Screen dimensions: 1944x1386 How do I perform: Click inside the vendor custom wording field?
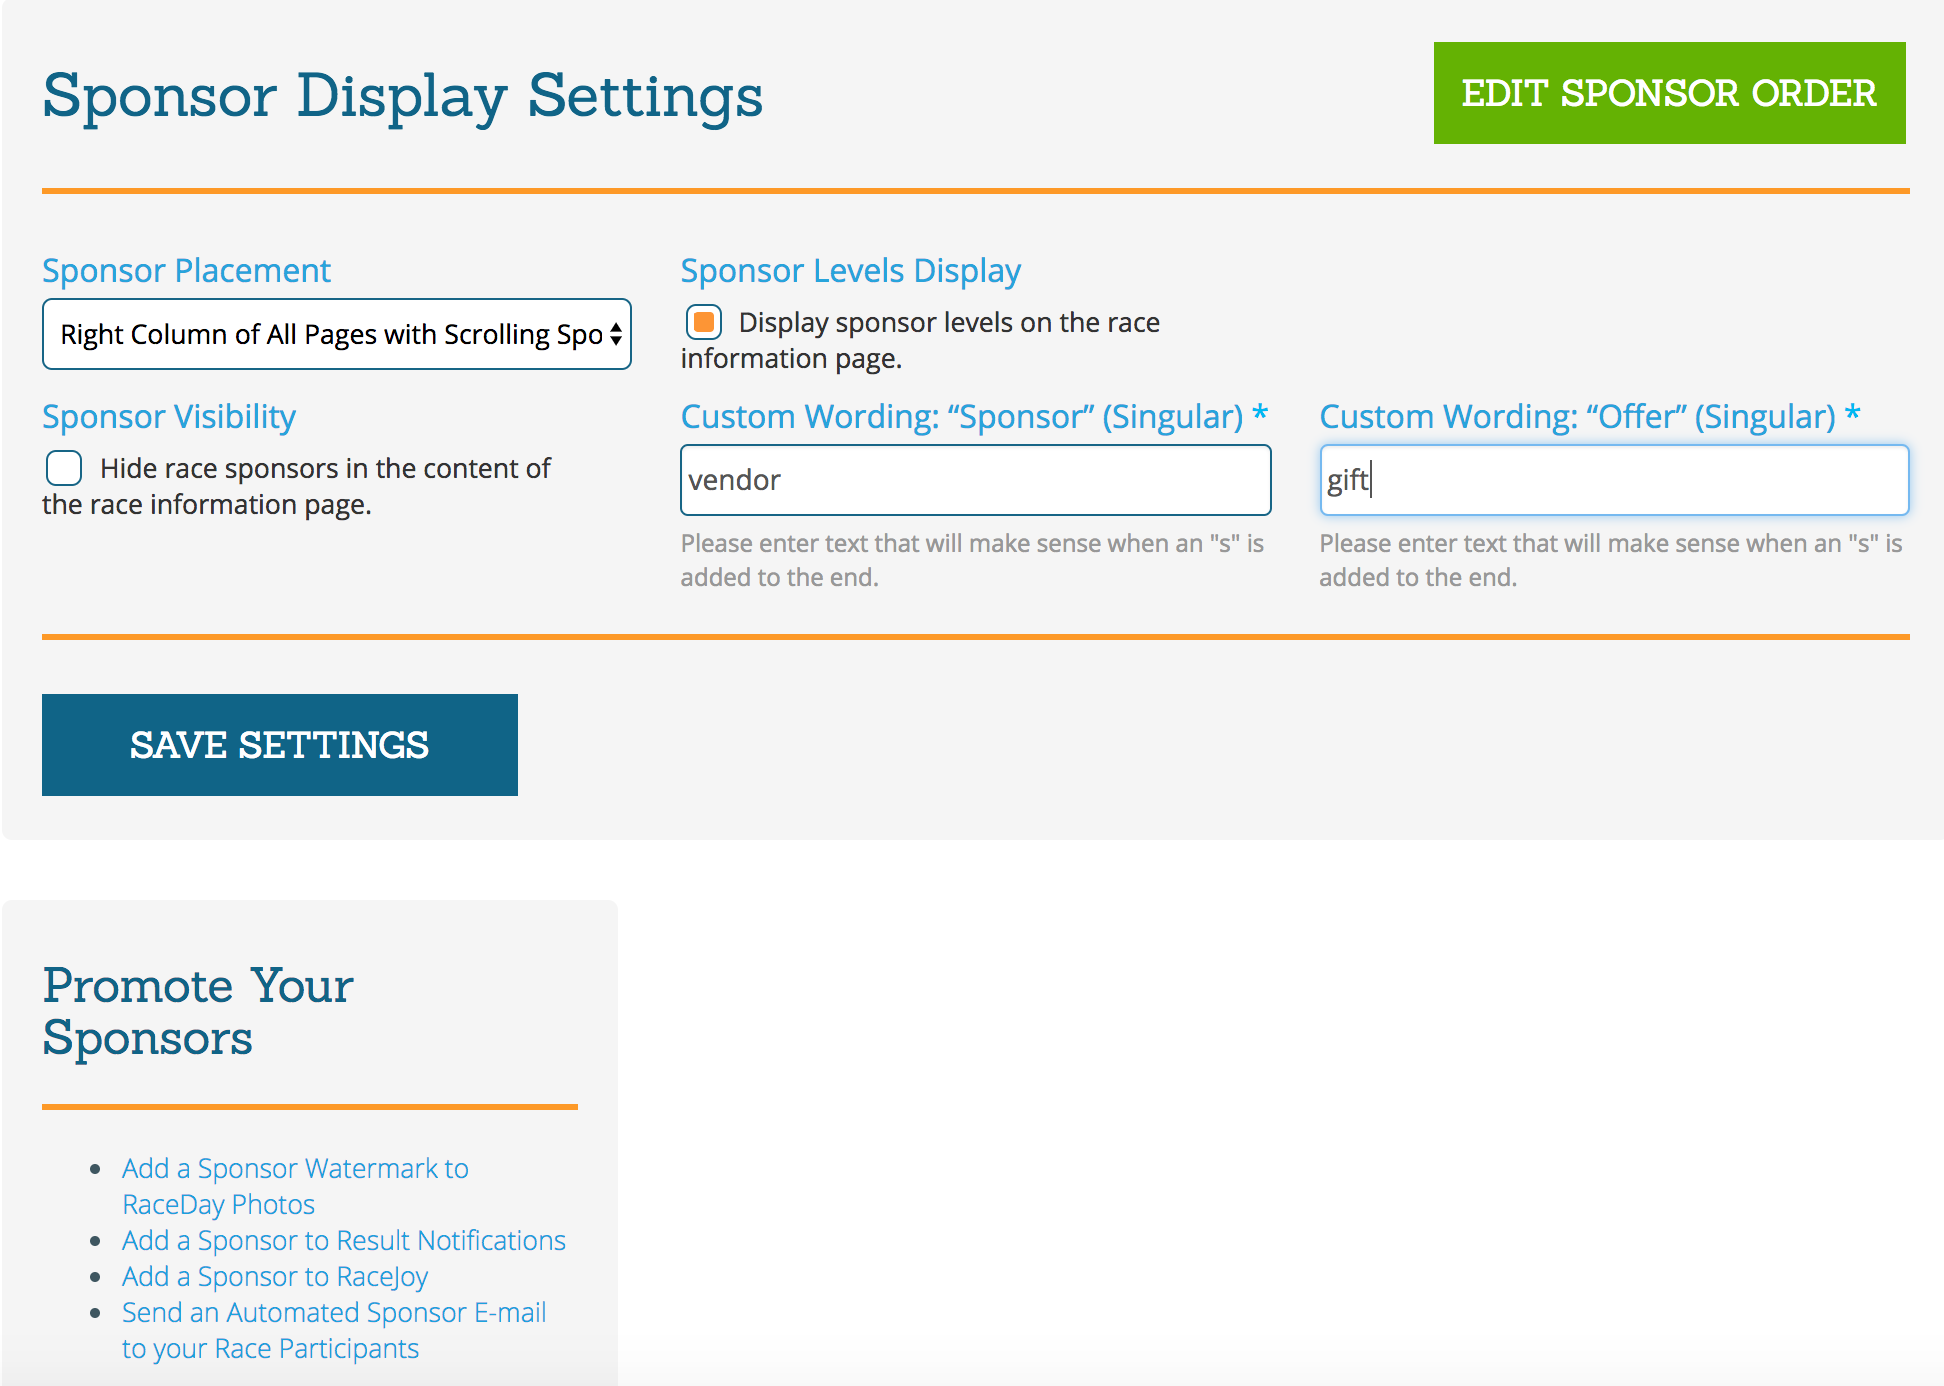pyautogui.click(x=975, y=480)
